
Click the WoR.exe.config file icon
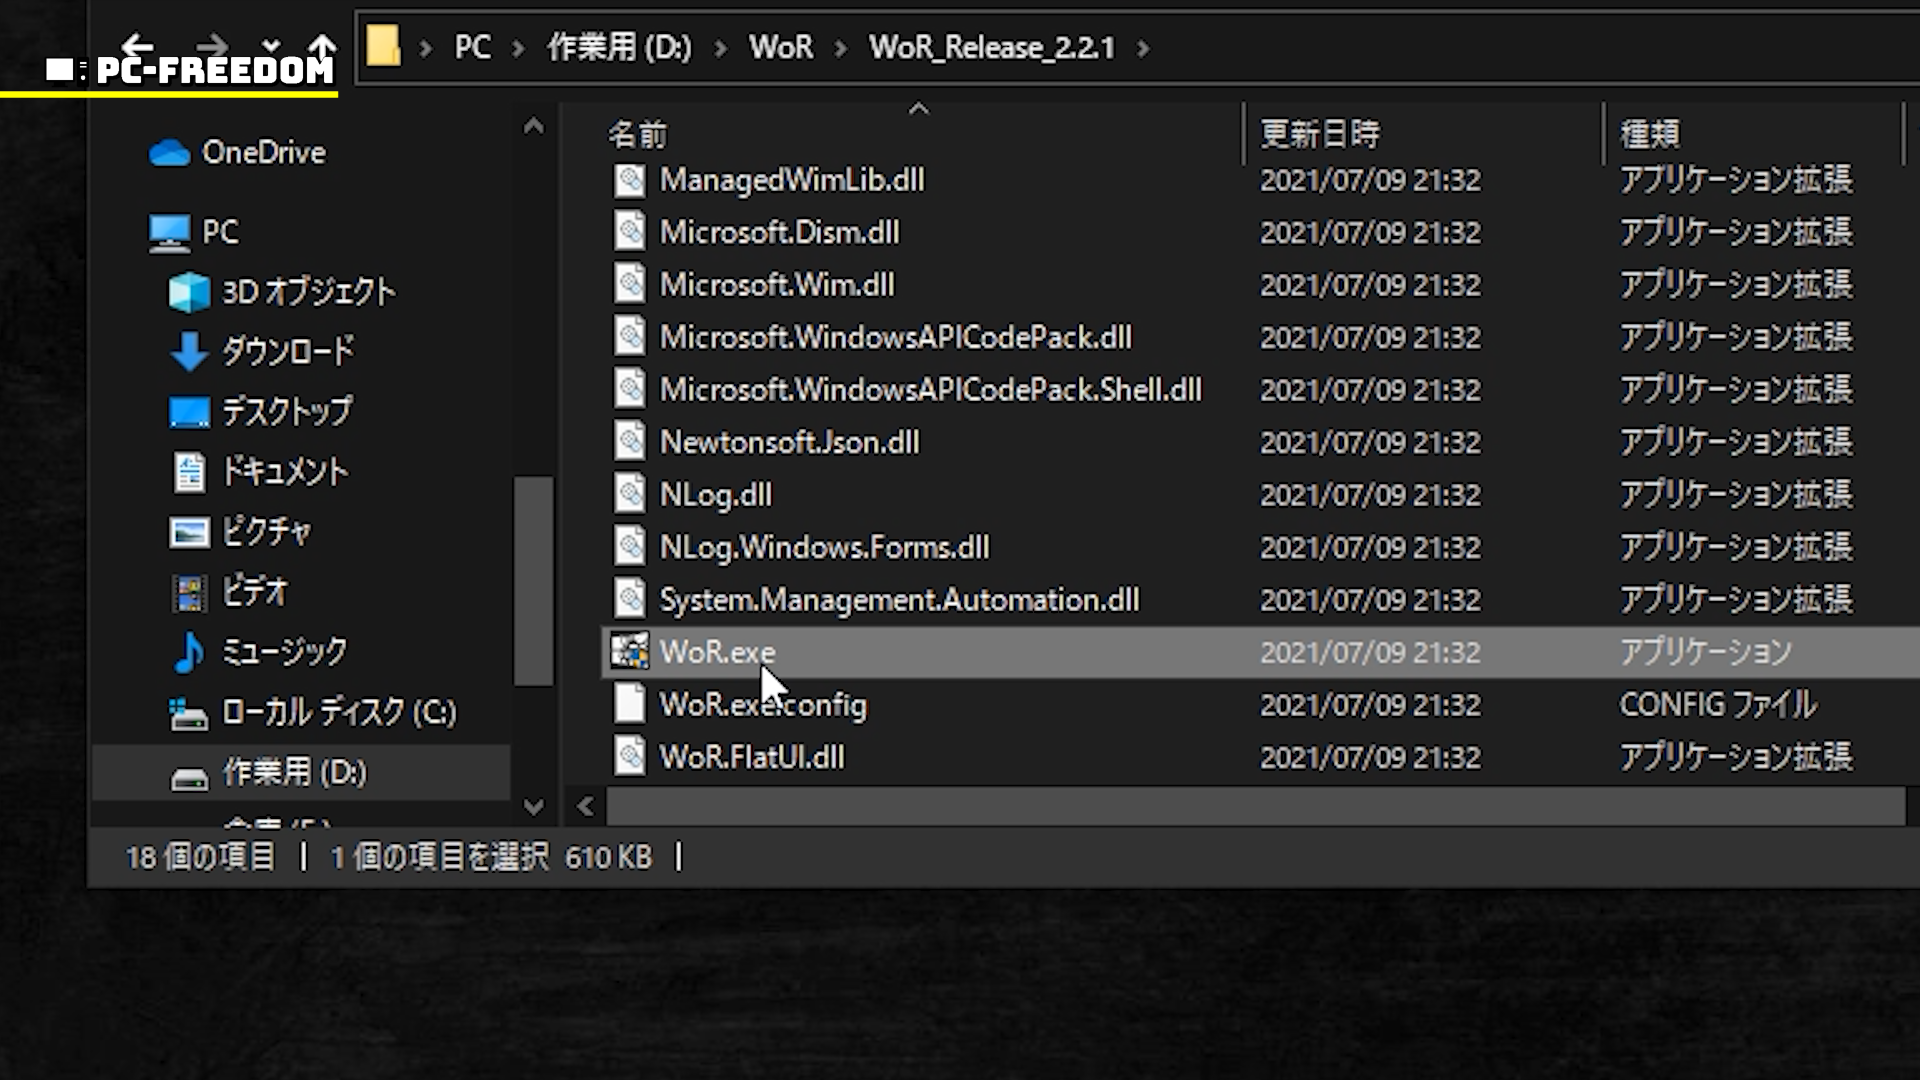[630, 704]
